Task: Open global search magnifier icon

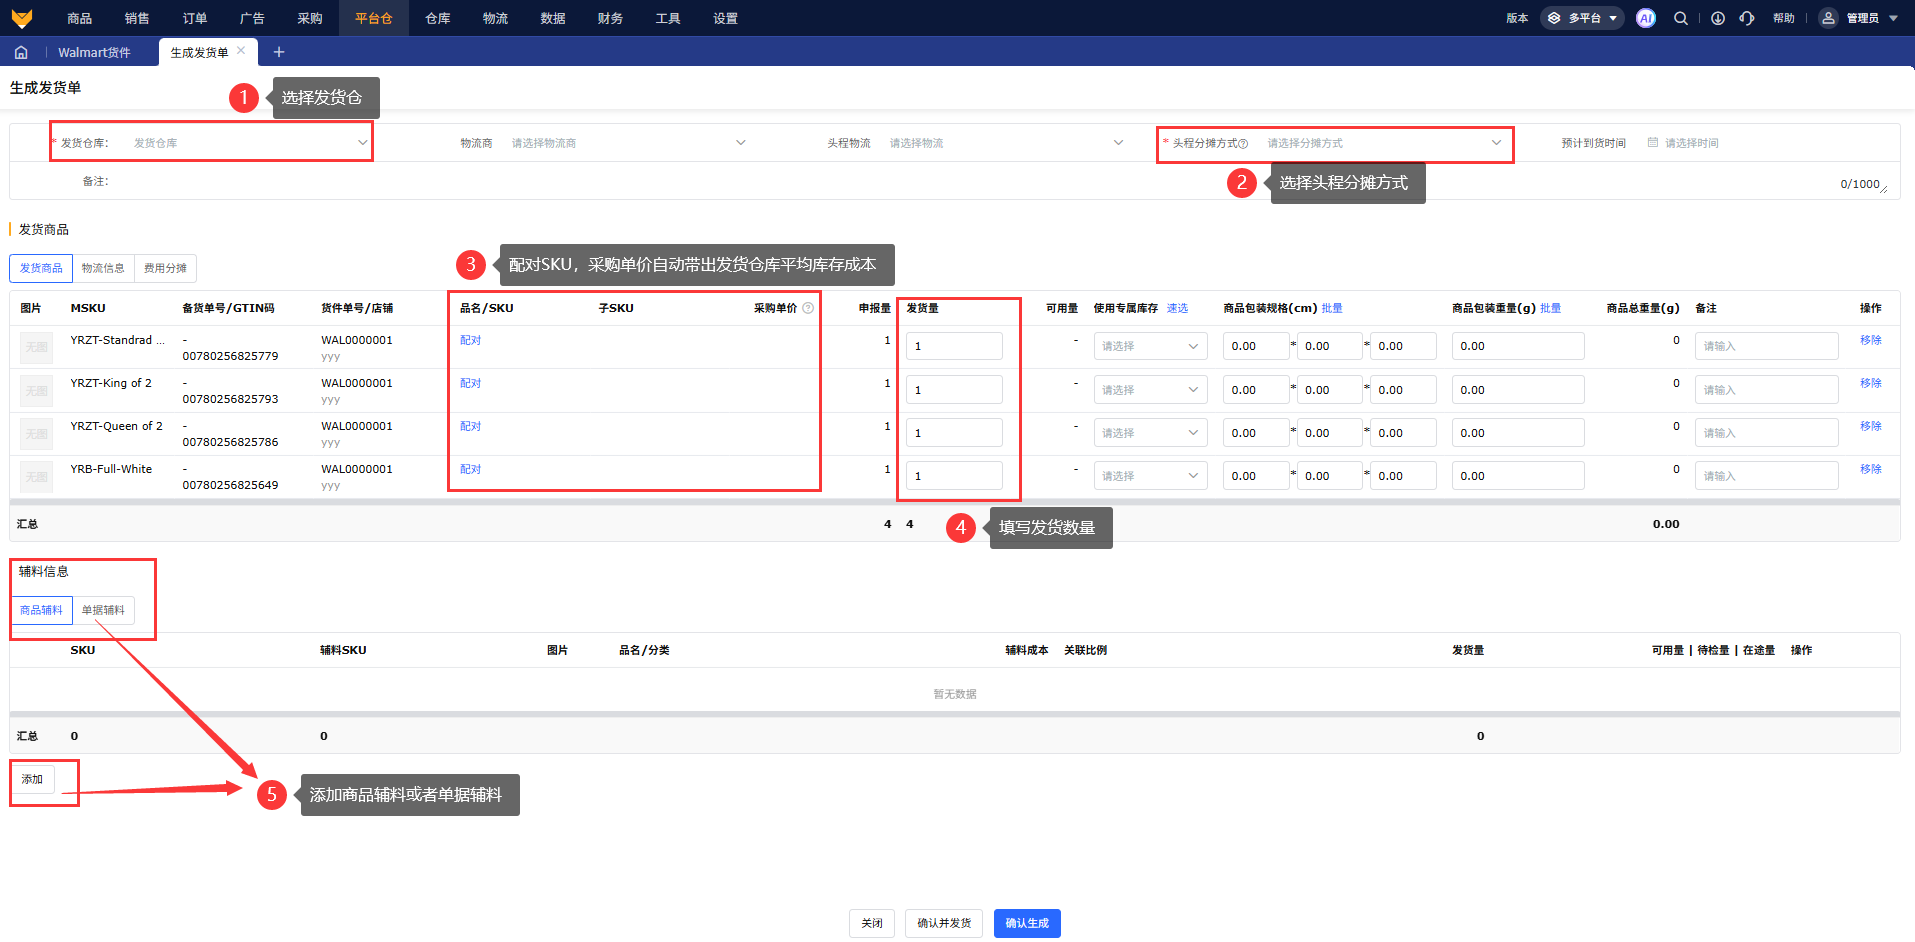Action: [1681, 18]
